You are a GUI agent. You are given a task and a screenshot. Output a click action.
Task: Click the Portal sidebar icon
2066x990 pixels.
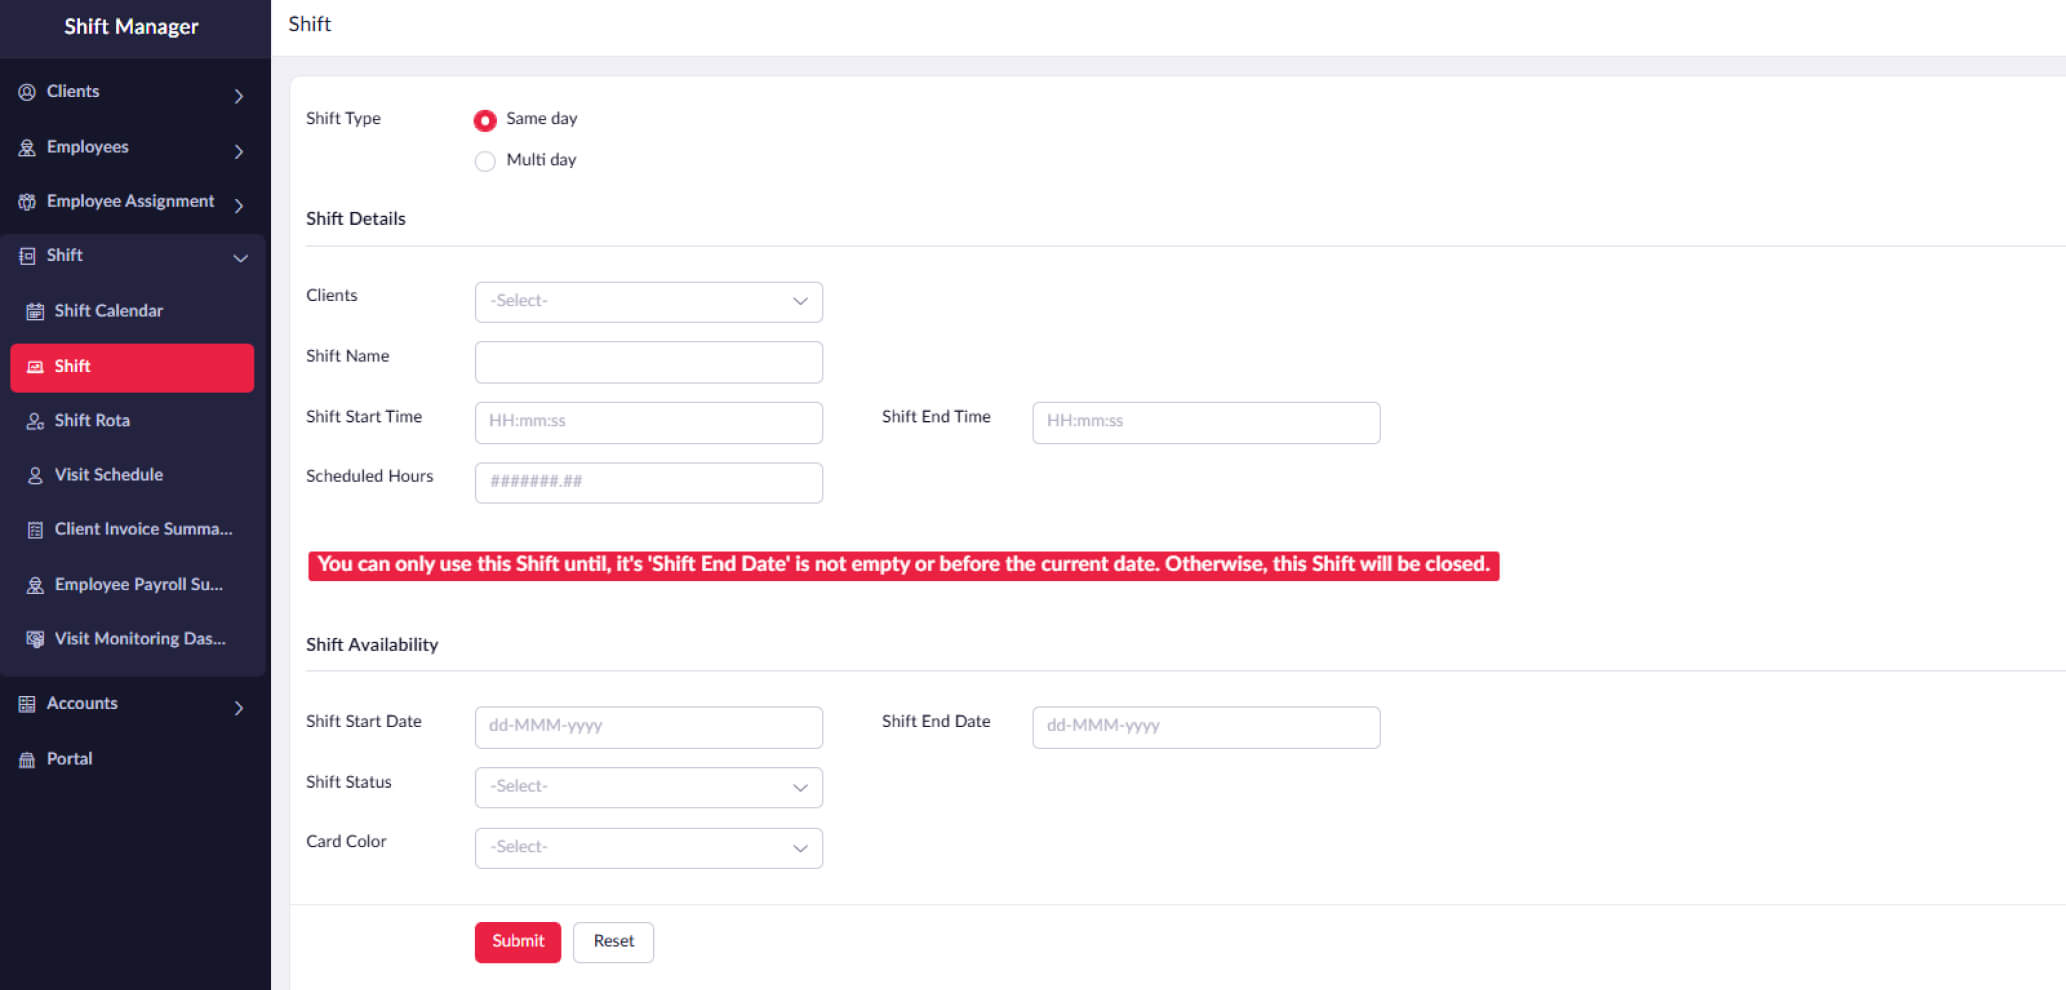27,760
